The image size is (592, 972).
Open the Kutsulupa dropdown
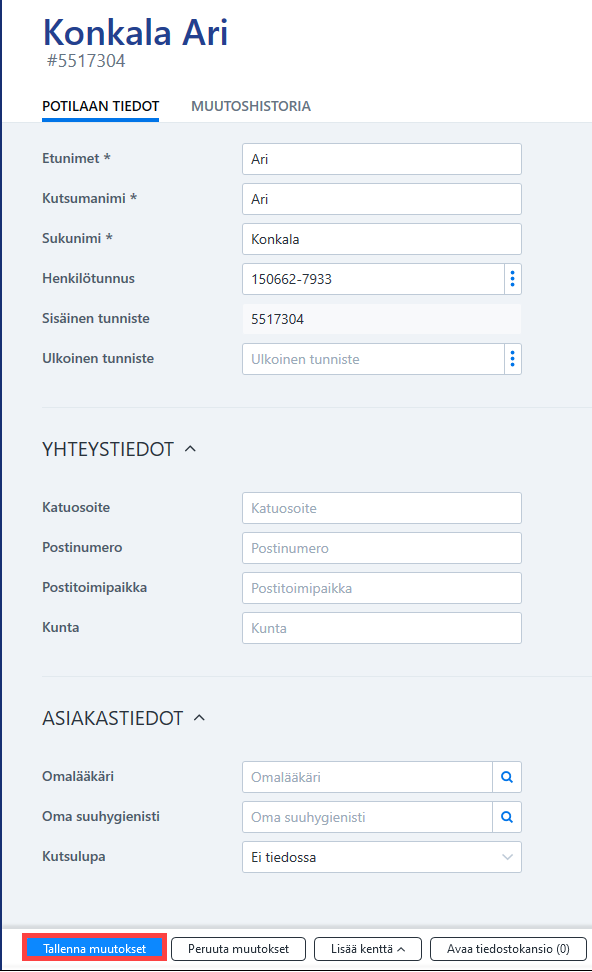[x=382, y=857]
